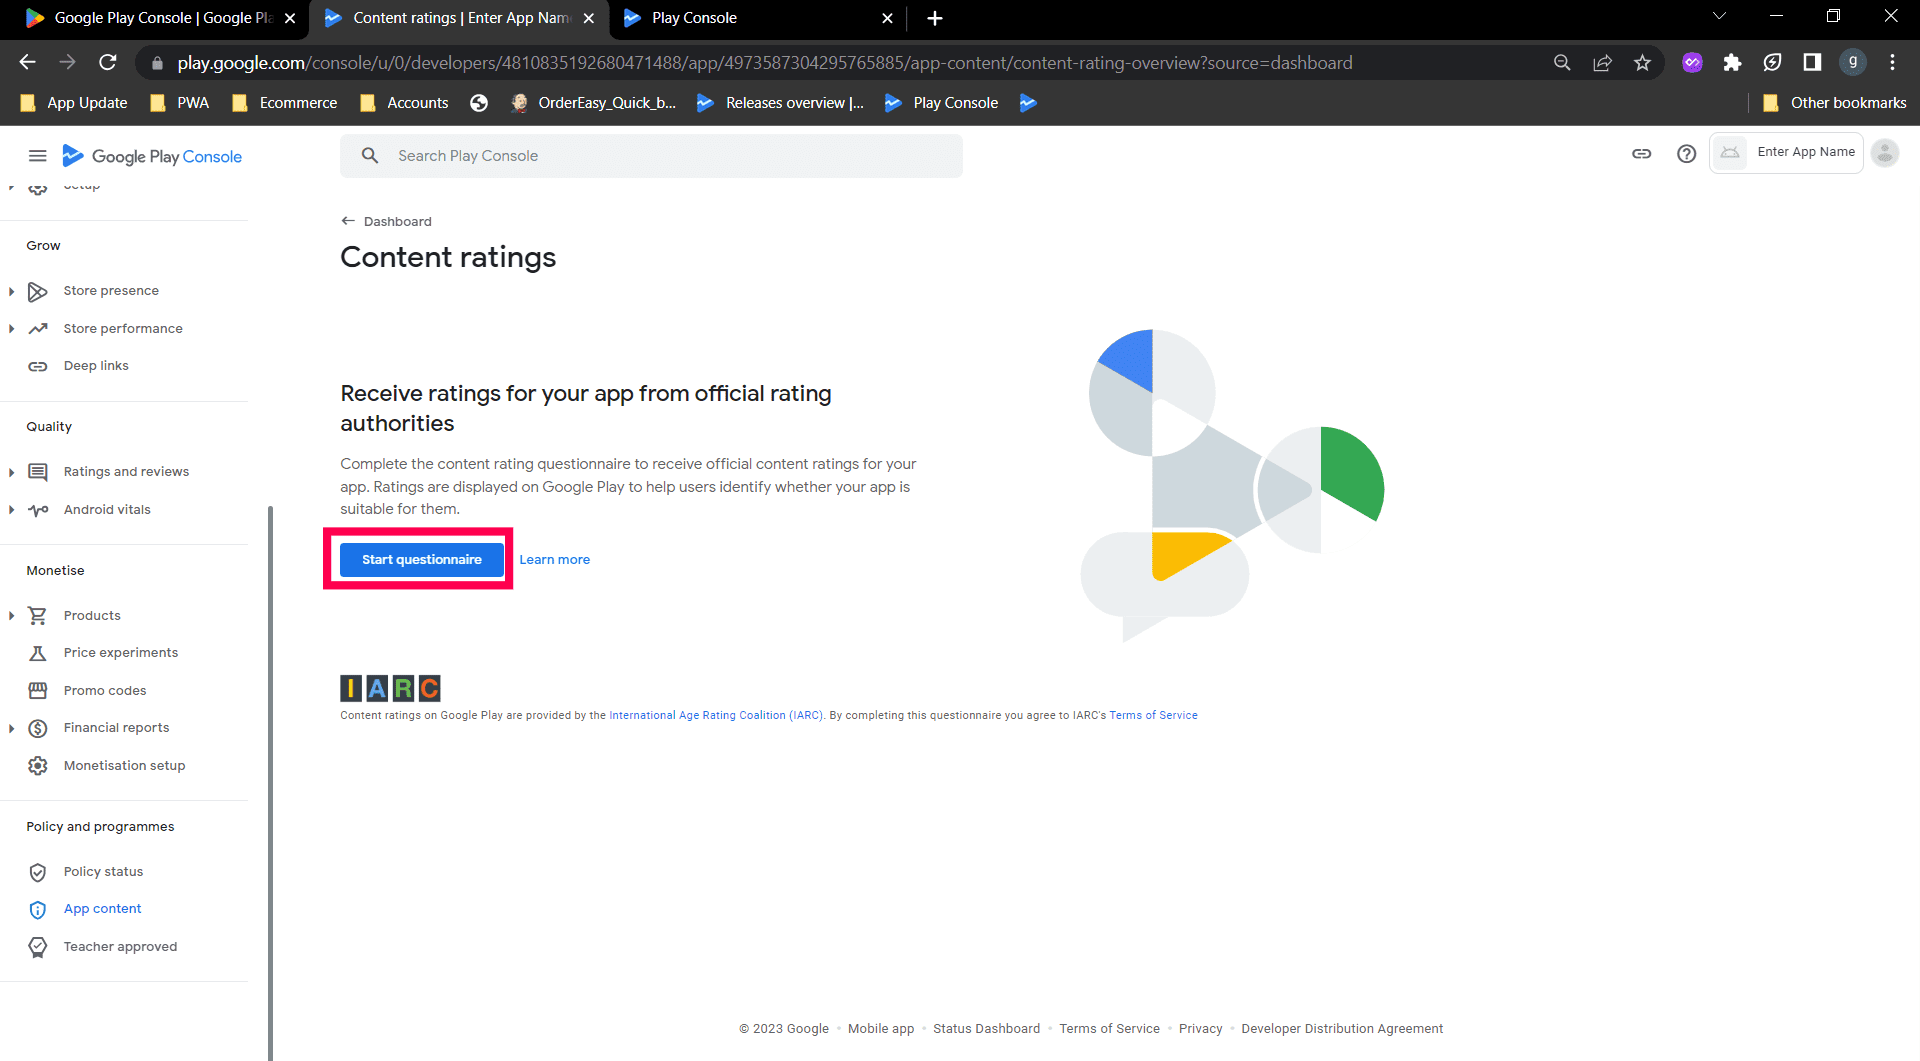Open the help question mark icon
Viewport: 1920px width, 1061px height.
click(x=1686, y=153)
